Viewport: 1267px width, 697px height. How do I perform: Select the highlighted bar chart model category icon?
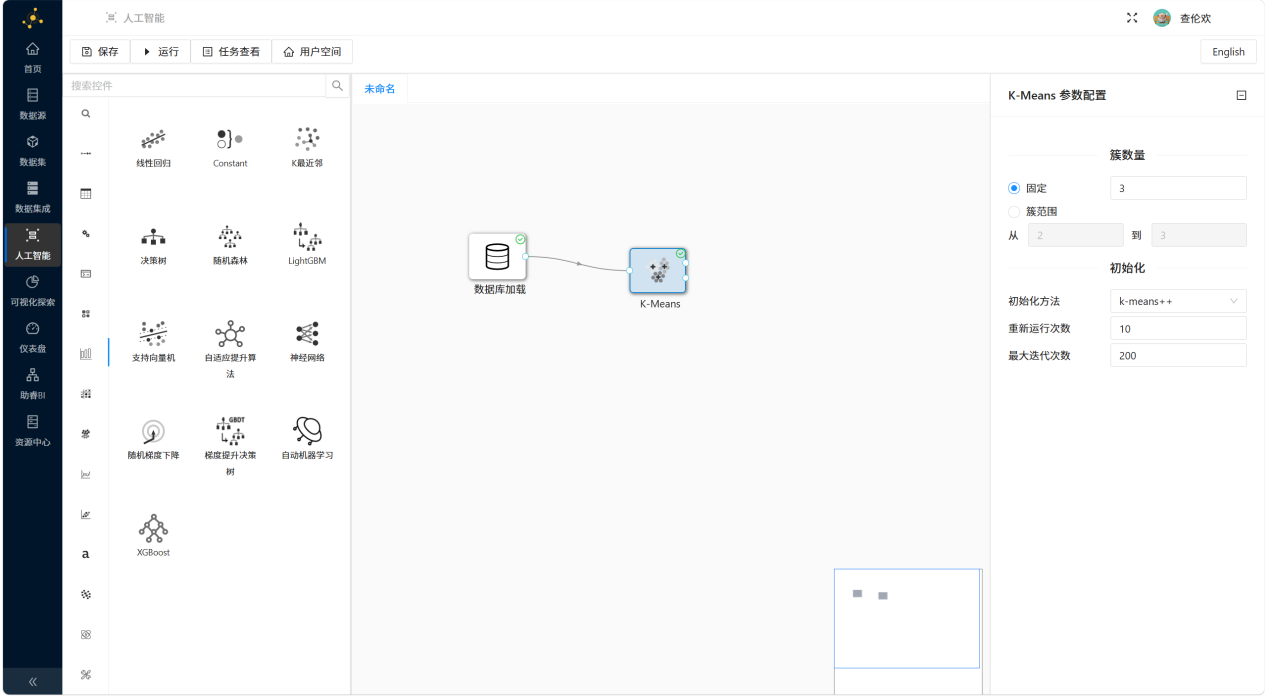(86, 354)
